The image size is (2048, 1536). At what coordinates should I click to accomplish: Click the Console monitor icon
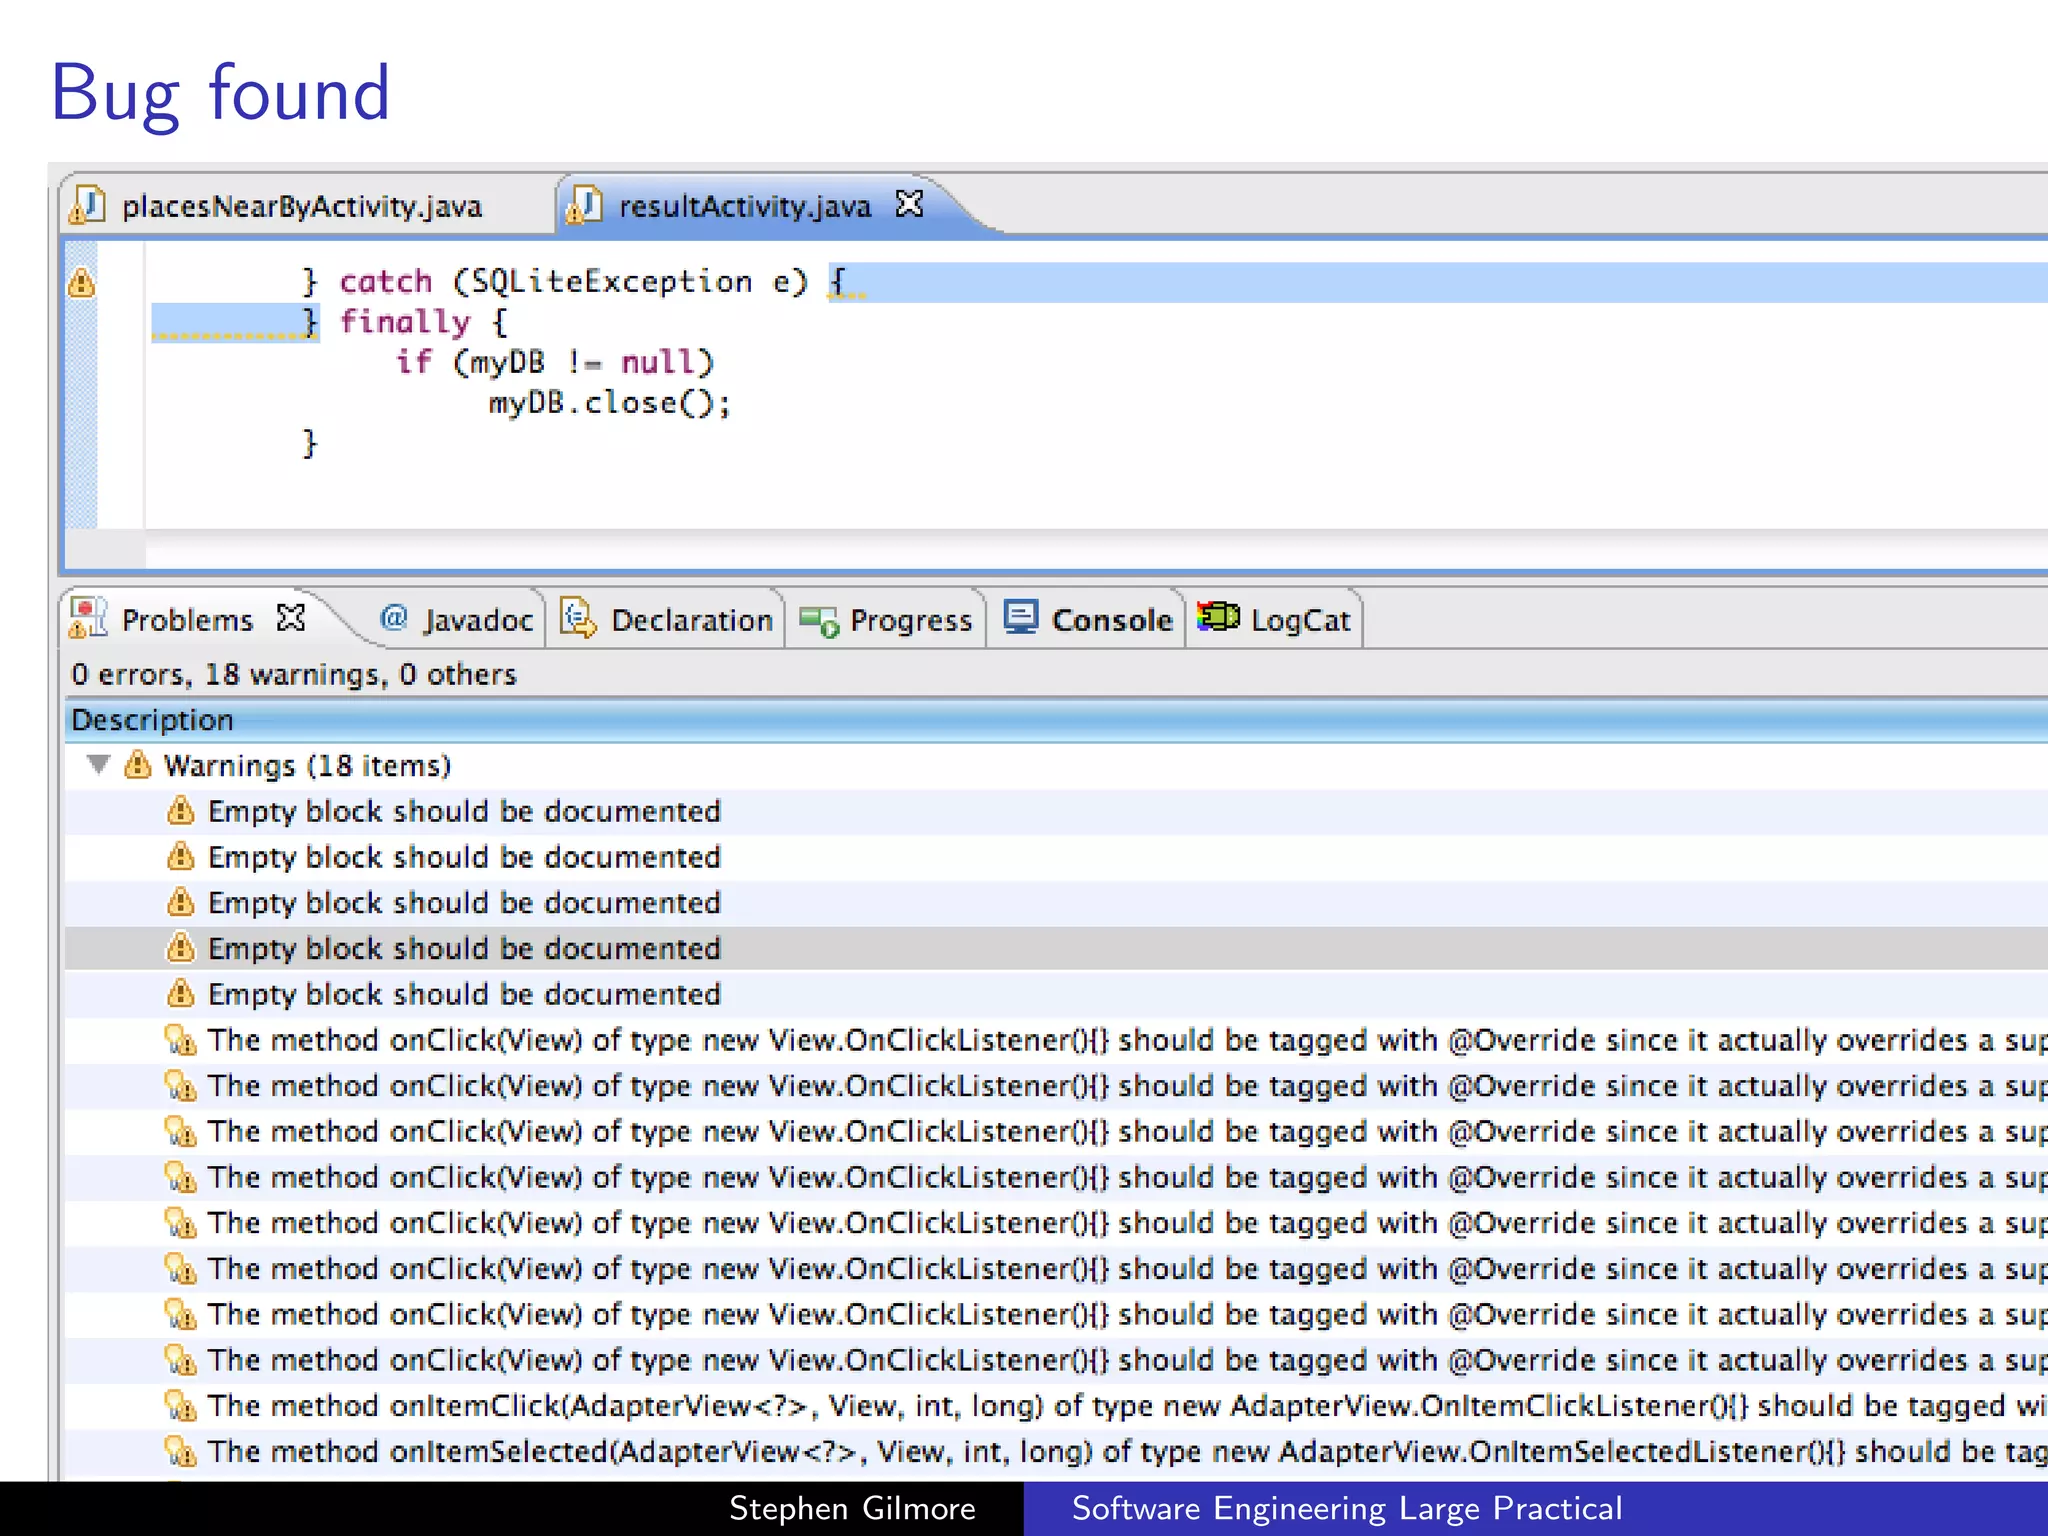coord(1021,617)
